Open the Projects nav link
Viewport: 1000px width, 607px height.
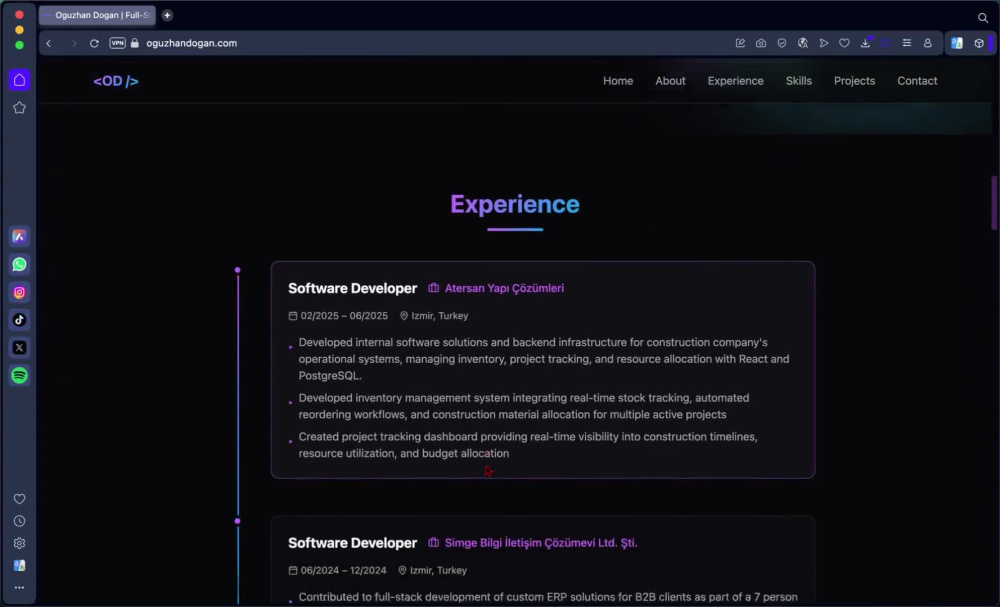tap(855, 81)
